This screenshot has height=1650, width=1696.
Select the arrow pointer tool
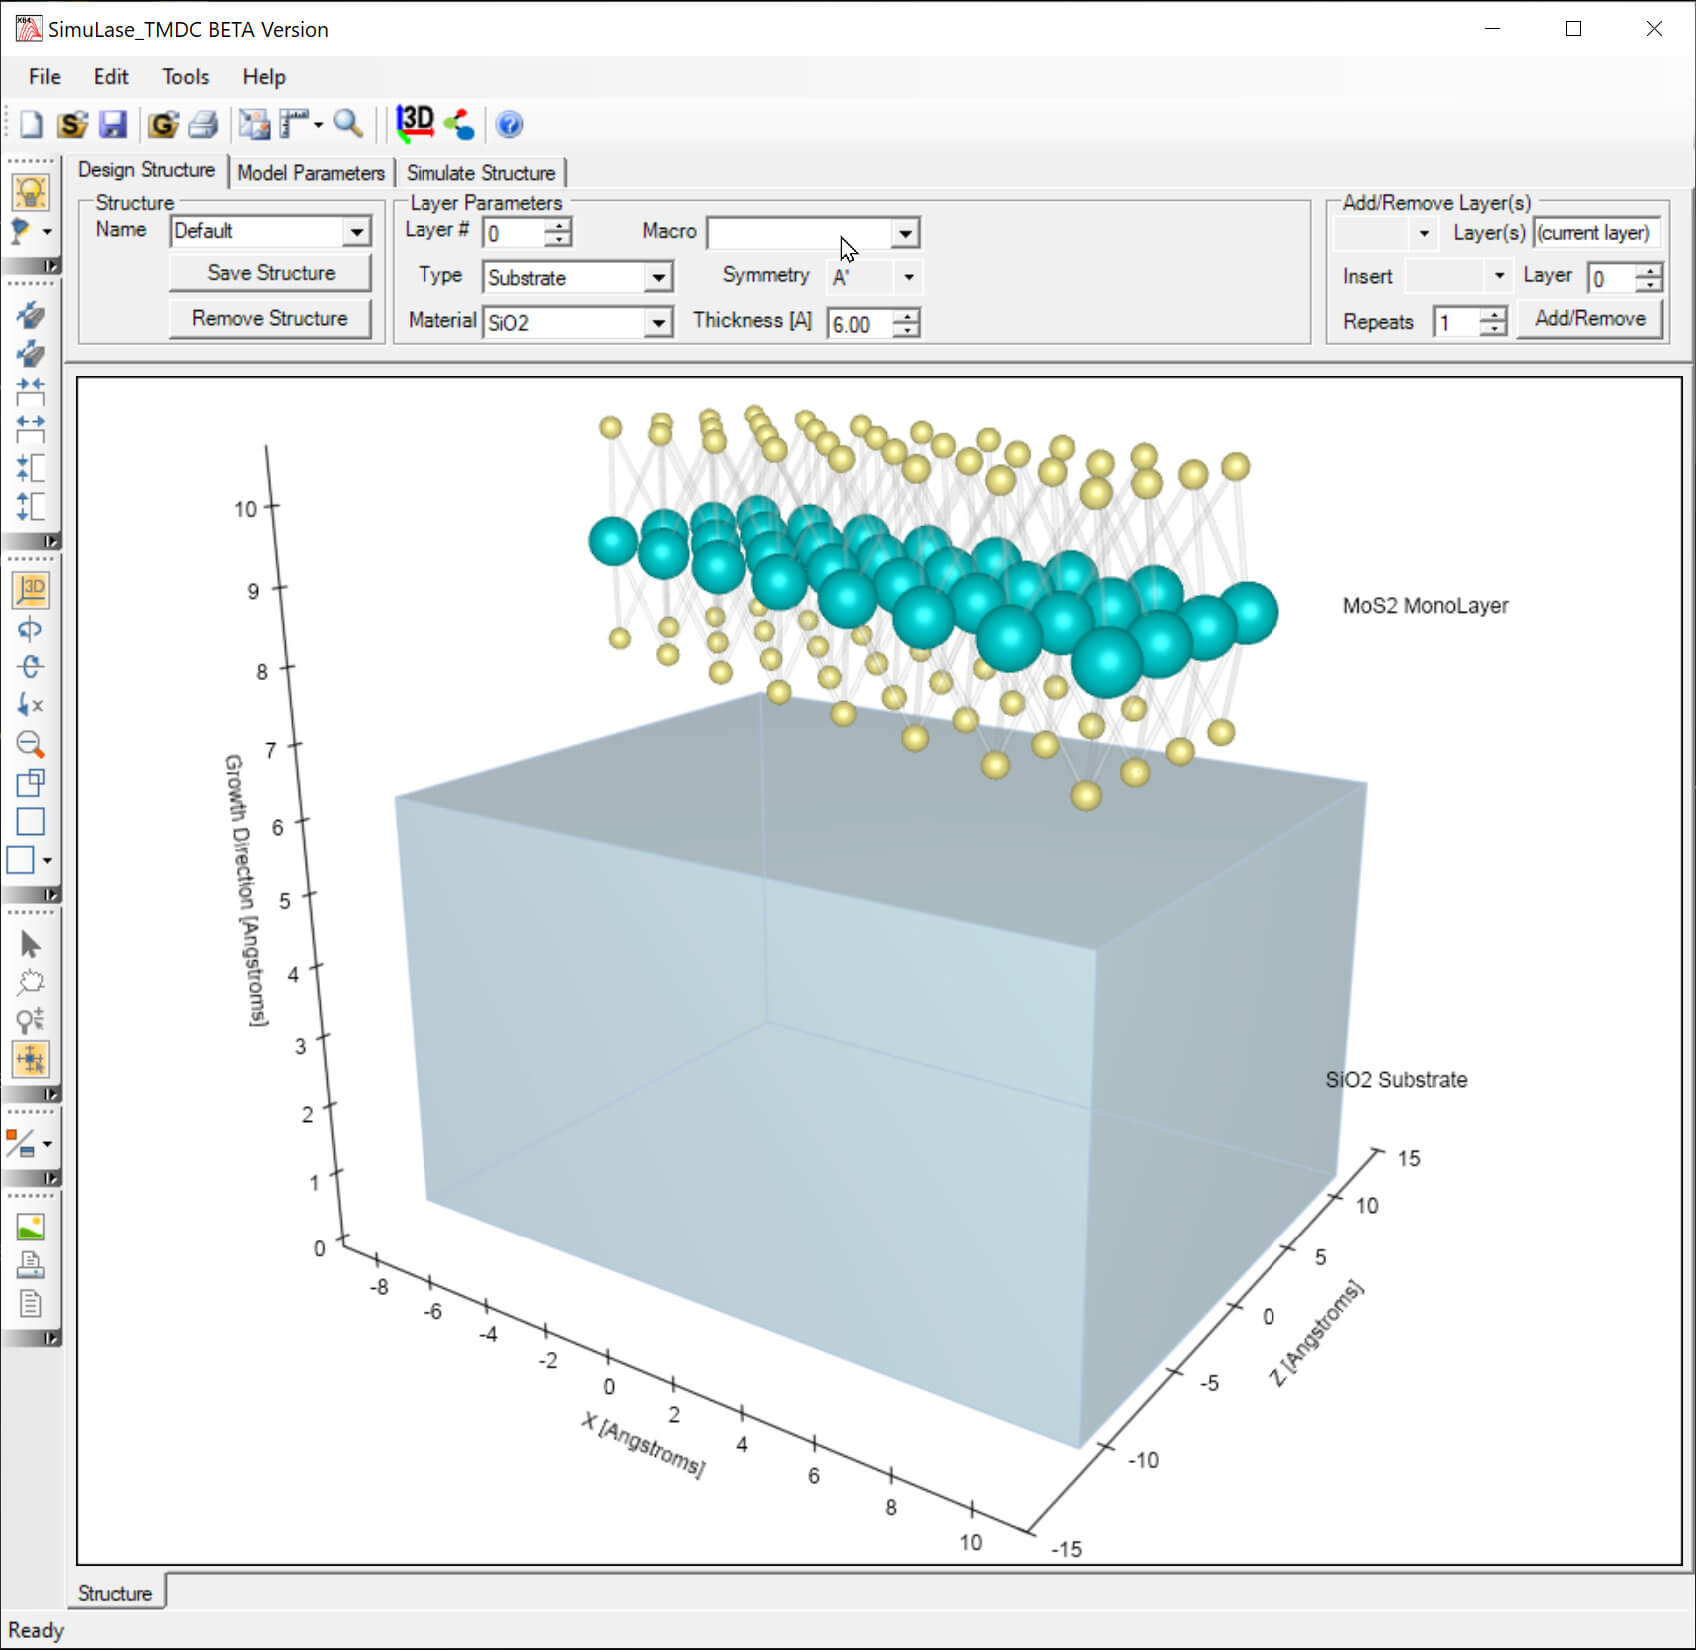[30, 944]
